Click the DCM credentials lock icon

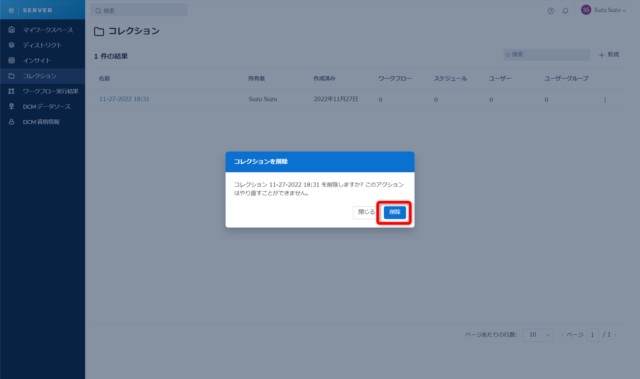(x=11, y=122)
